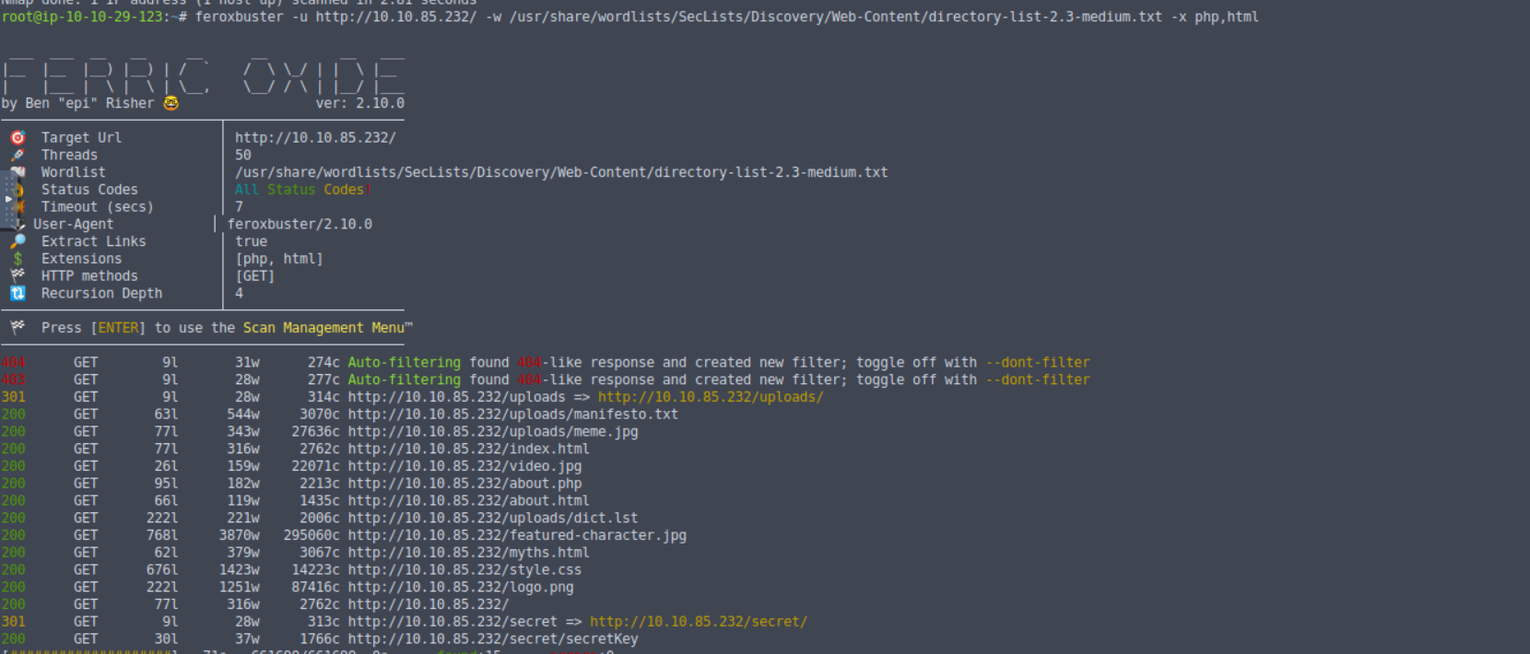Click the Auto-filtering text on the 404 line
Screen dimensions: 1530x654
[404, 362]
